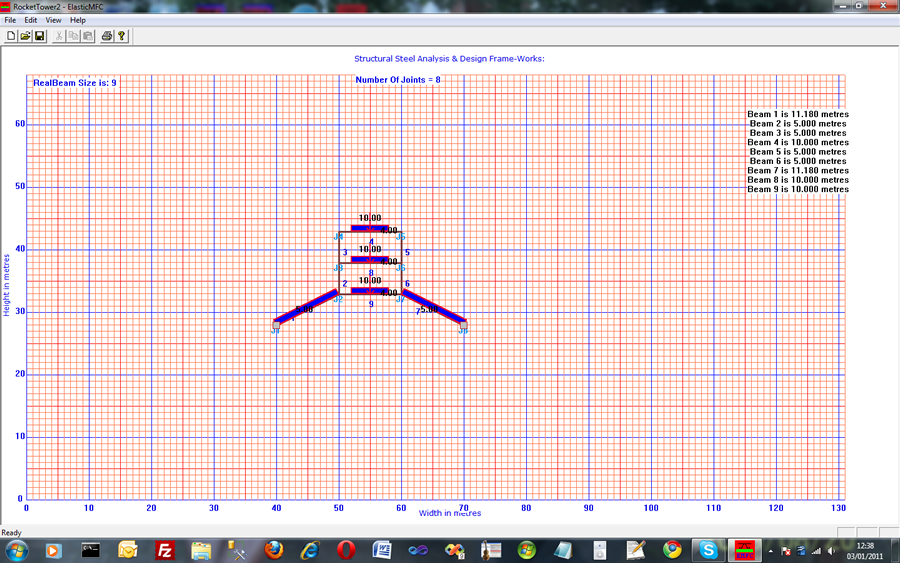
Task: Click the Open file folder icon
Action: point(25,36)
